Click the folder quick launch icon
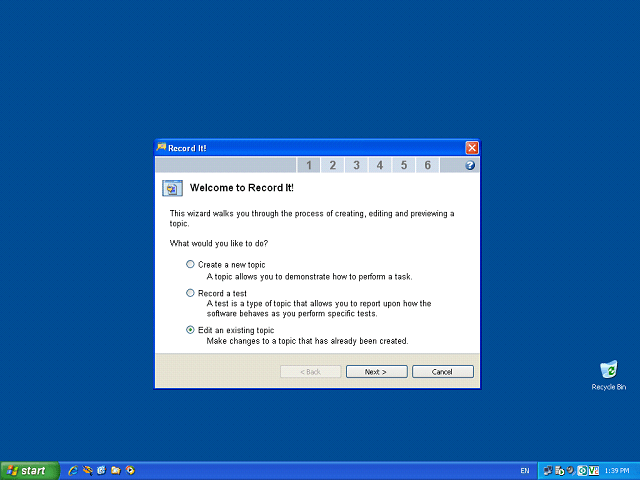640x480 pixels. coord(116,471)
